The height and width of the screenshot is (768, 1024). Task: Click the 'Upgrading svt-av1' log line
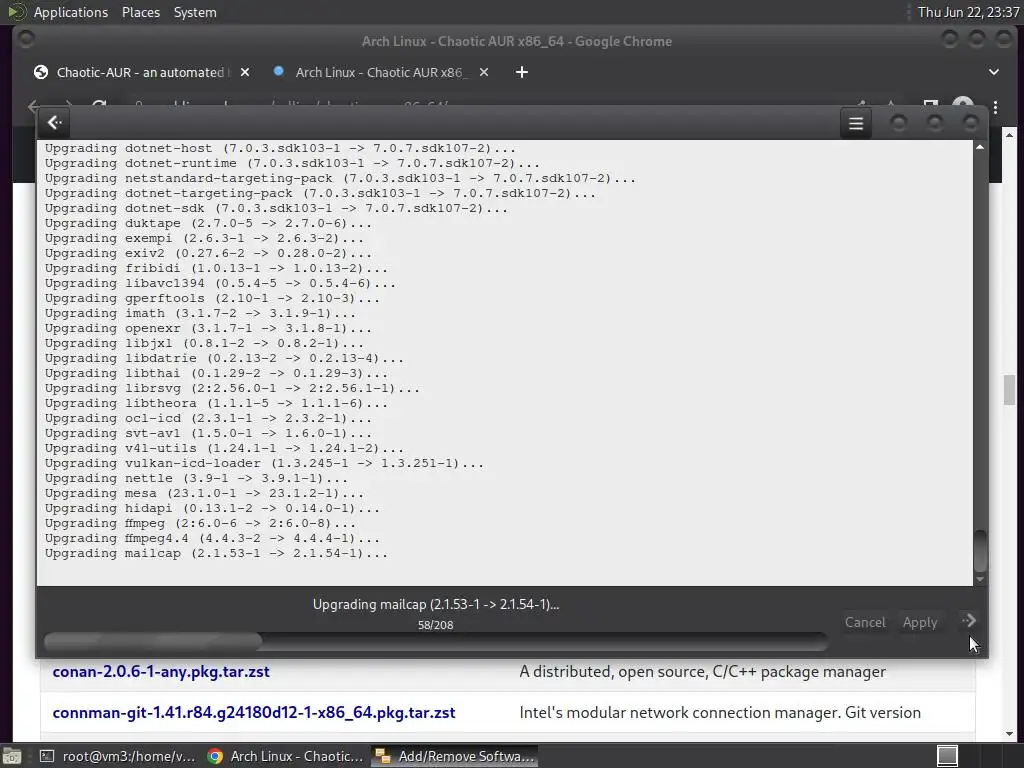tap(208, 433)
